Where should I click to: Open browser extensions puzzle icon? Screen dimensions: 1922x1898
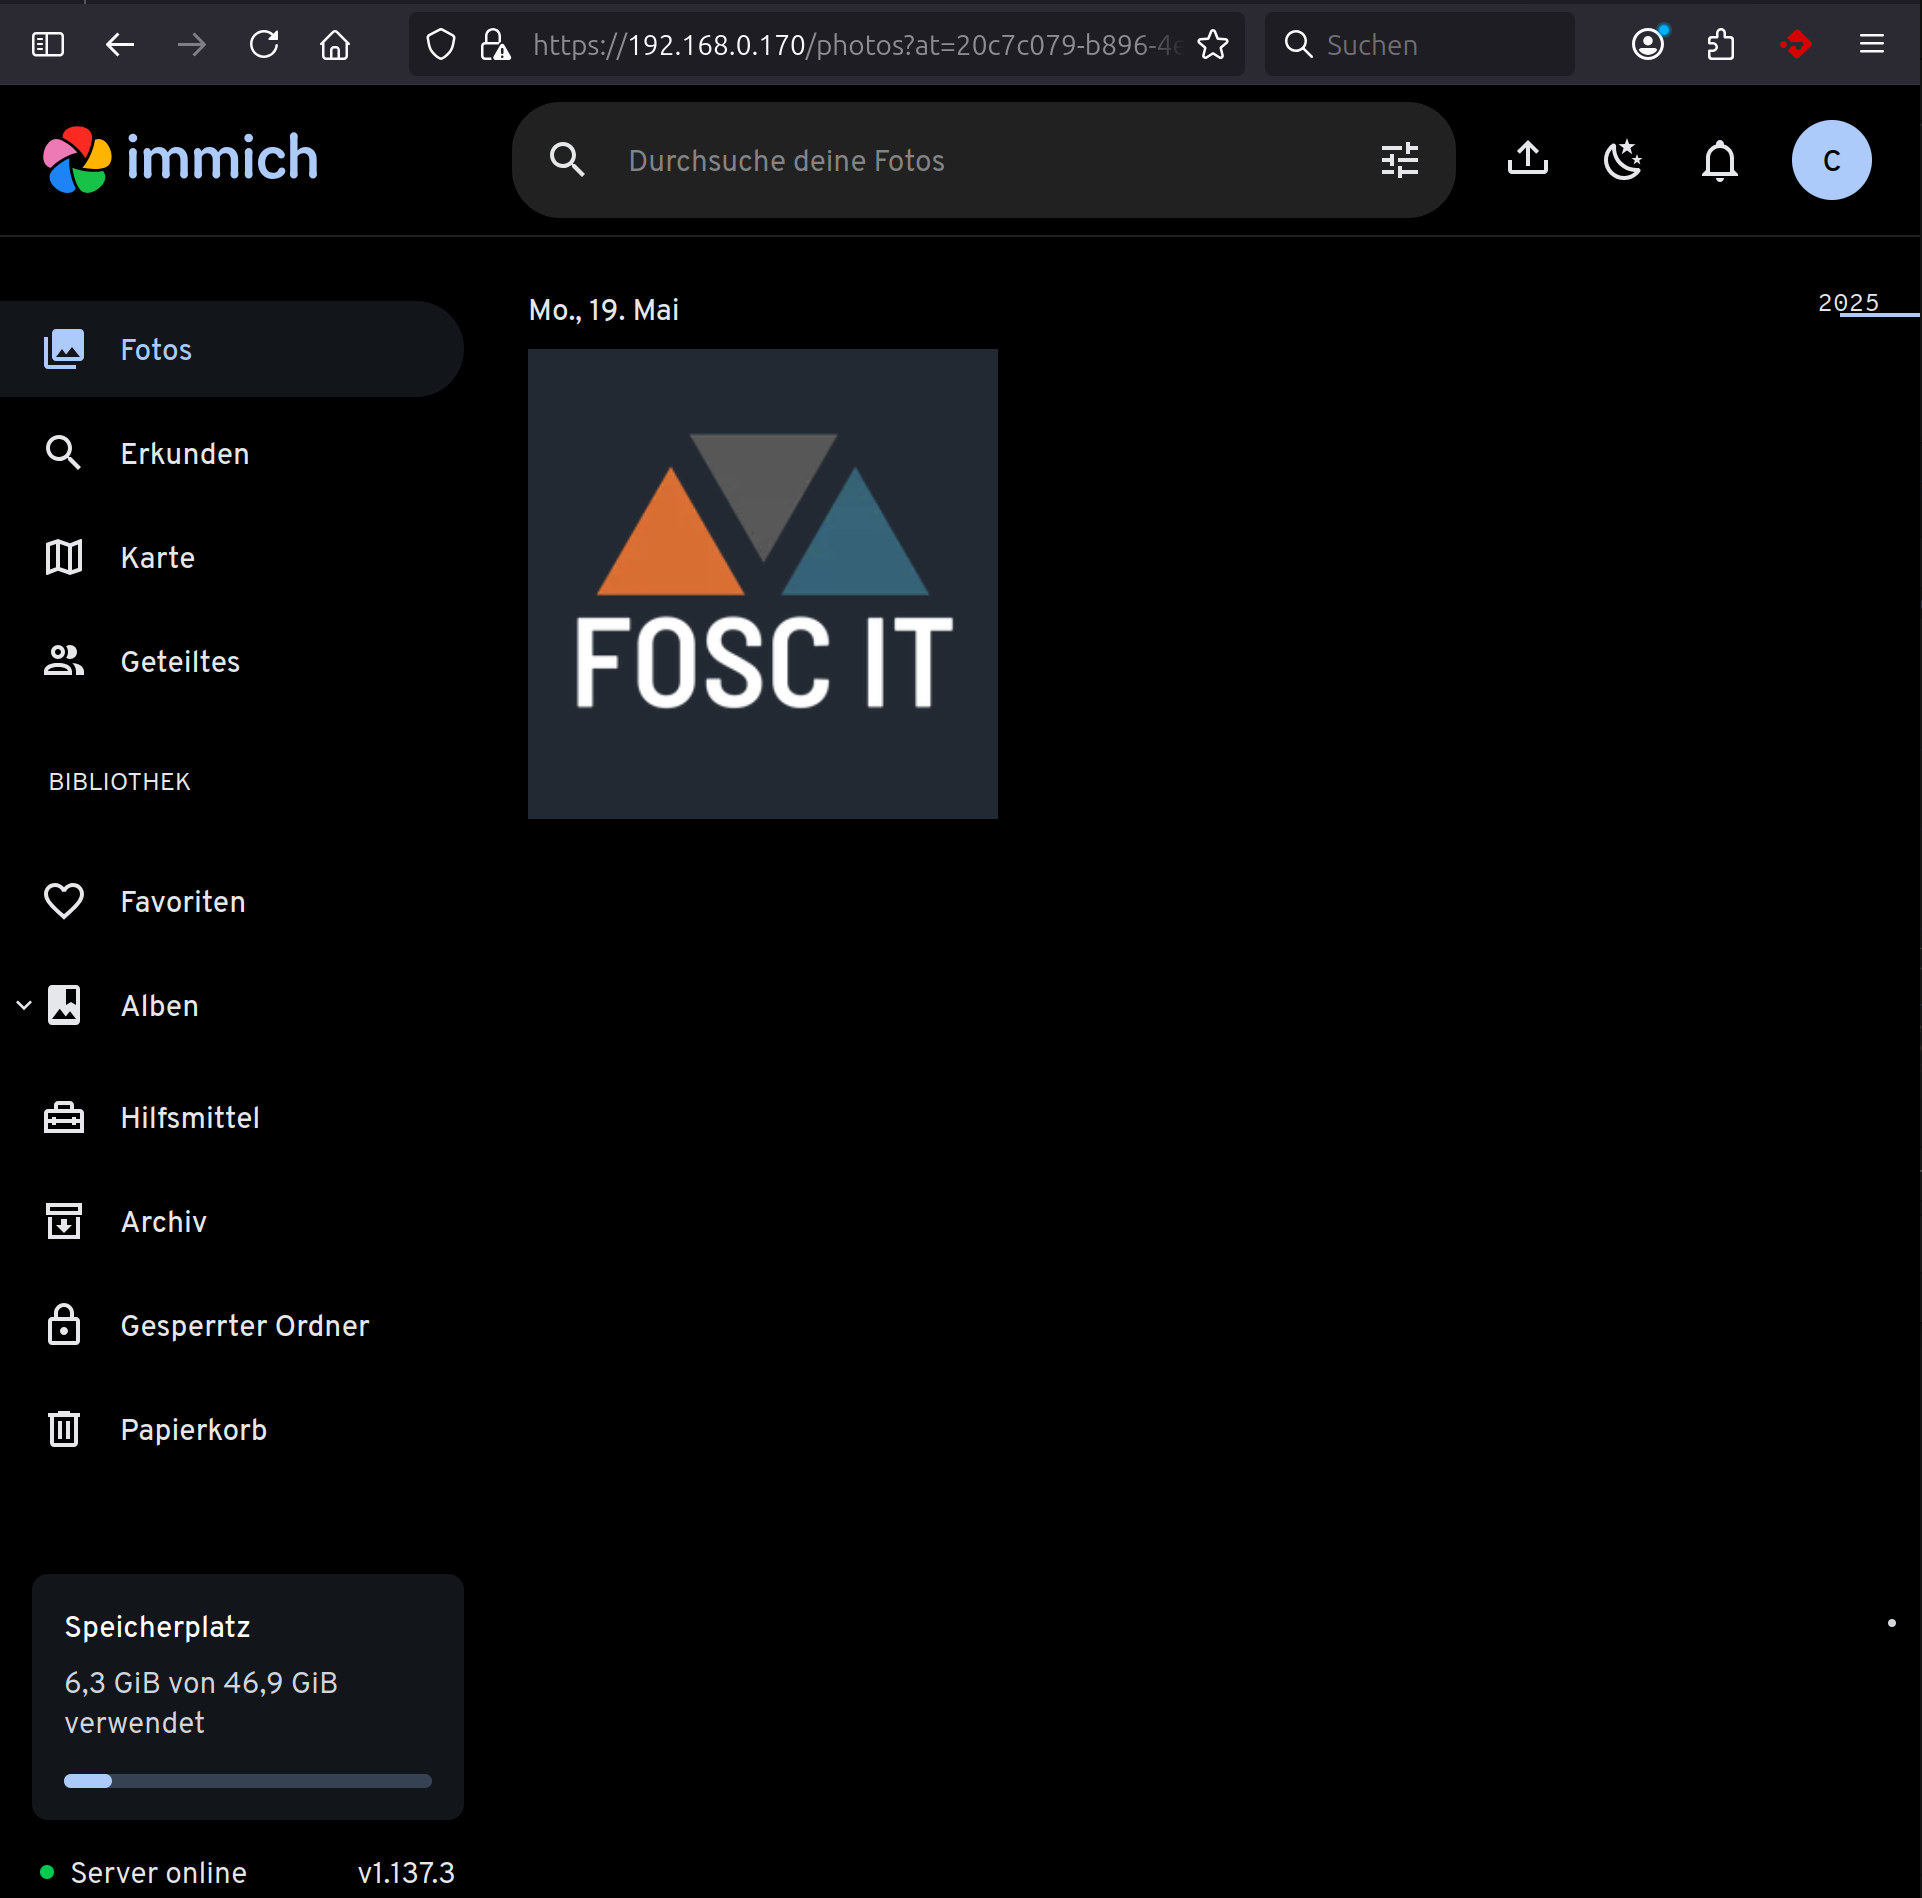pos(1720,44)
